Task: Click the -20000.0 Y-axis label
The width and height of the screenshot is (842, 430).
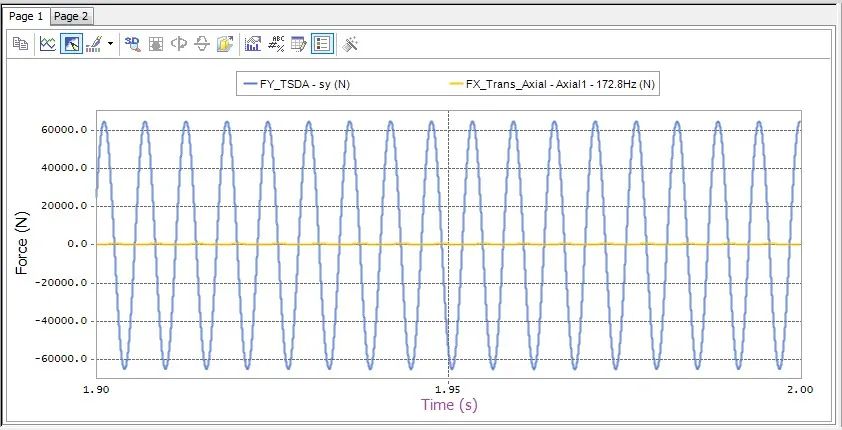Action: (x=60, y=283)
